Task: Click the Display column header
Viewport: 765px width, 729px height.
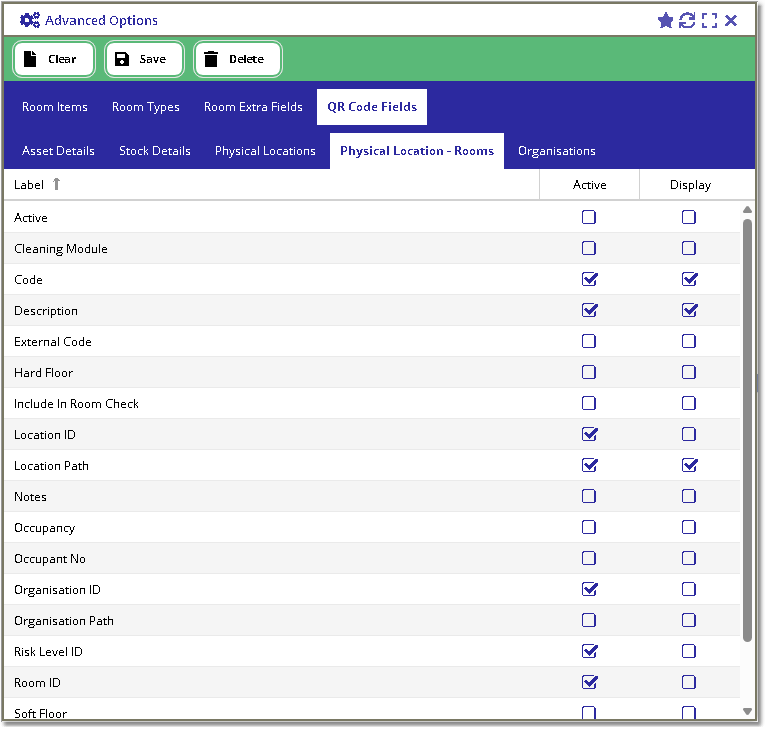Action: pos(690,185)
